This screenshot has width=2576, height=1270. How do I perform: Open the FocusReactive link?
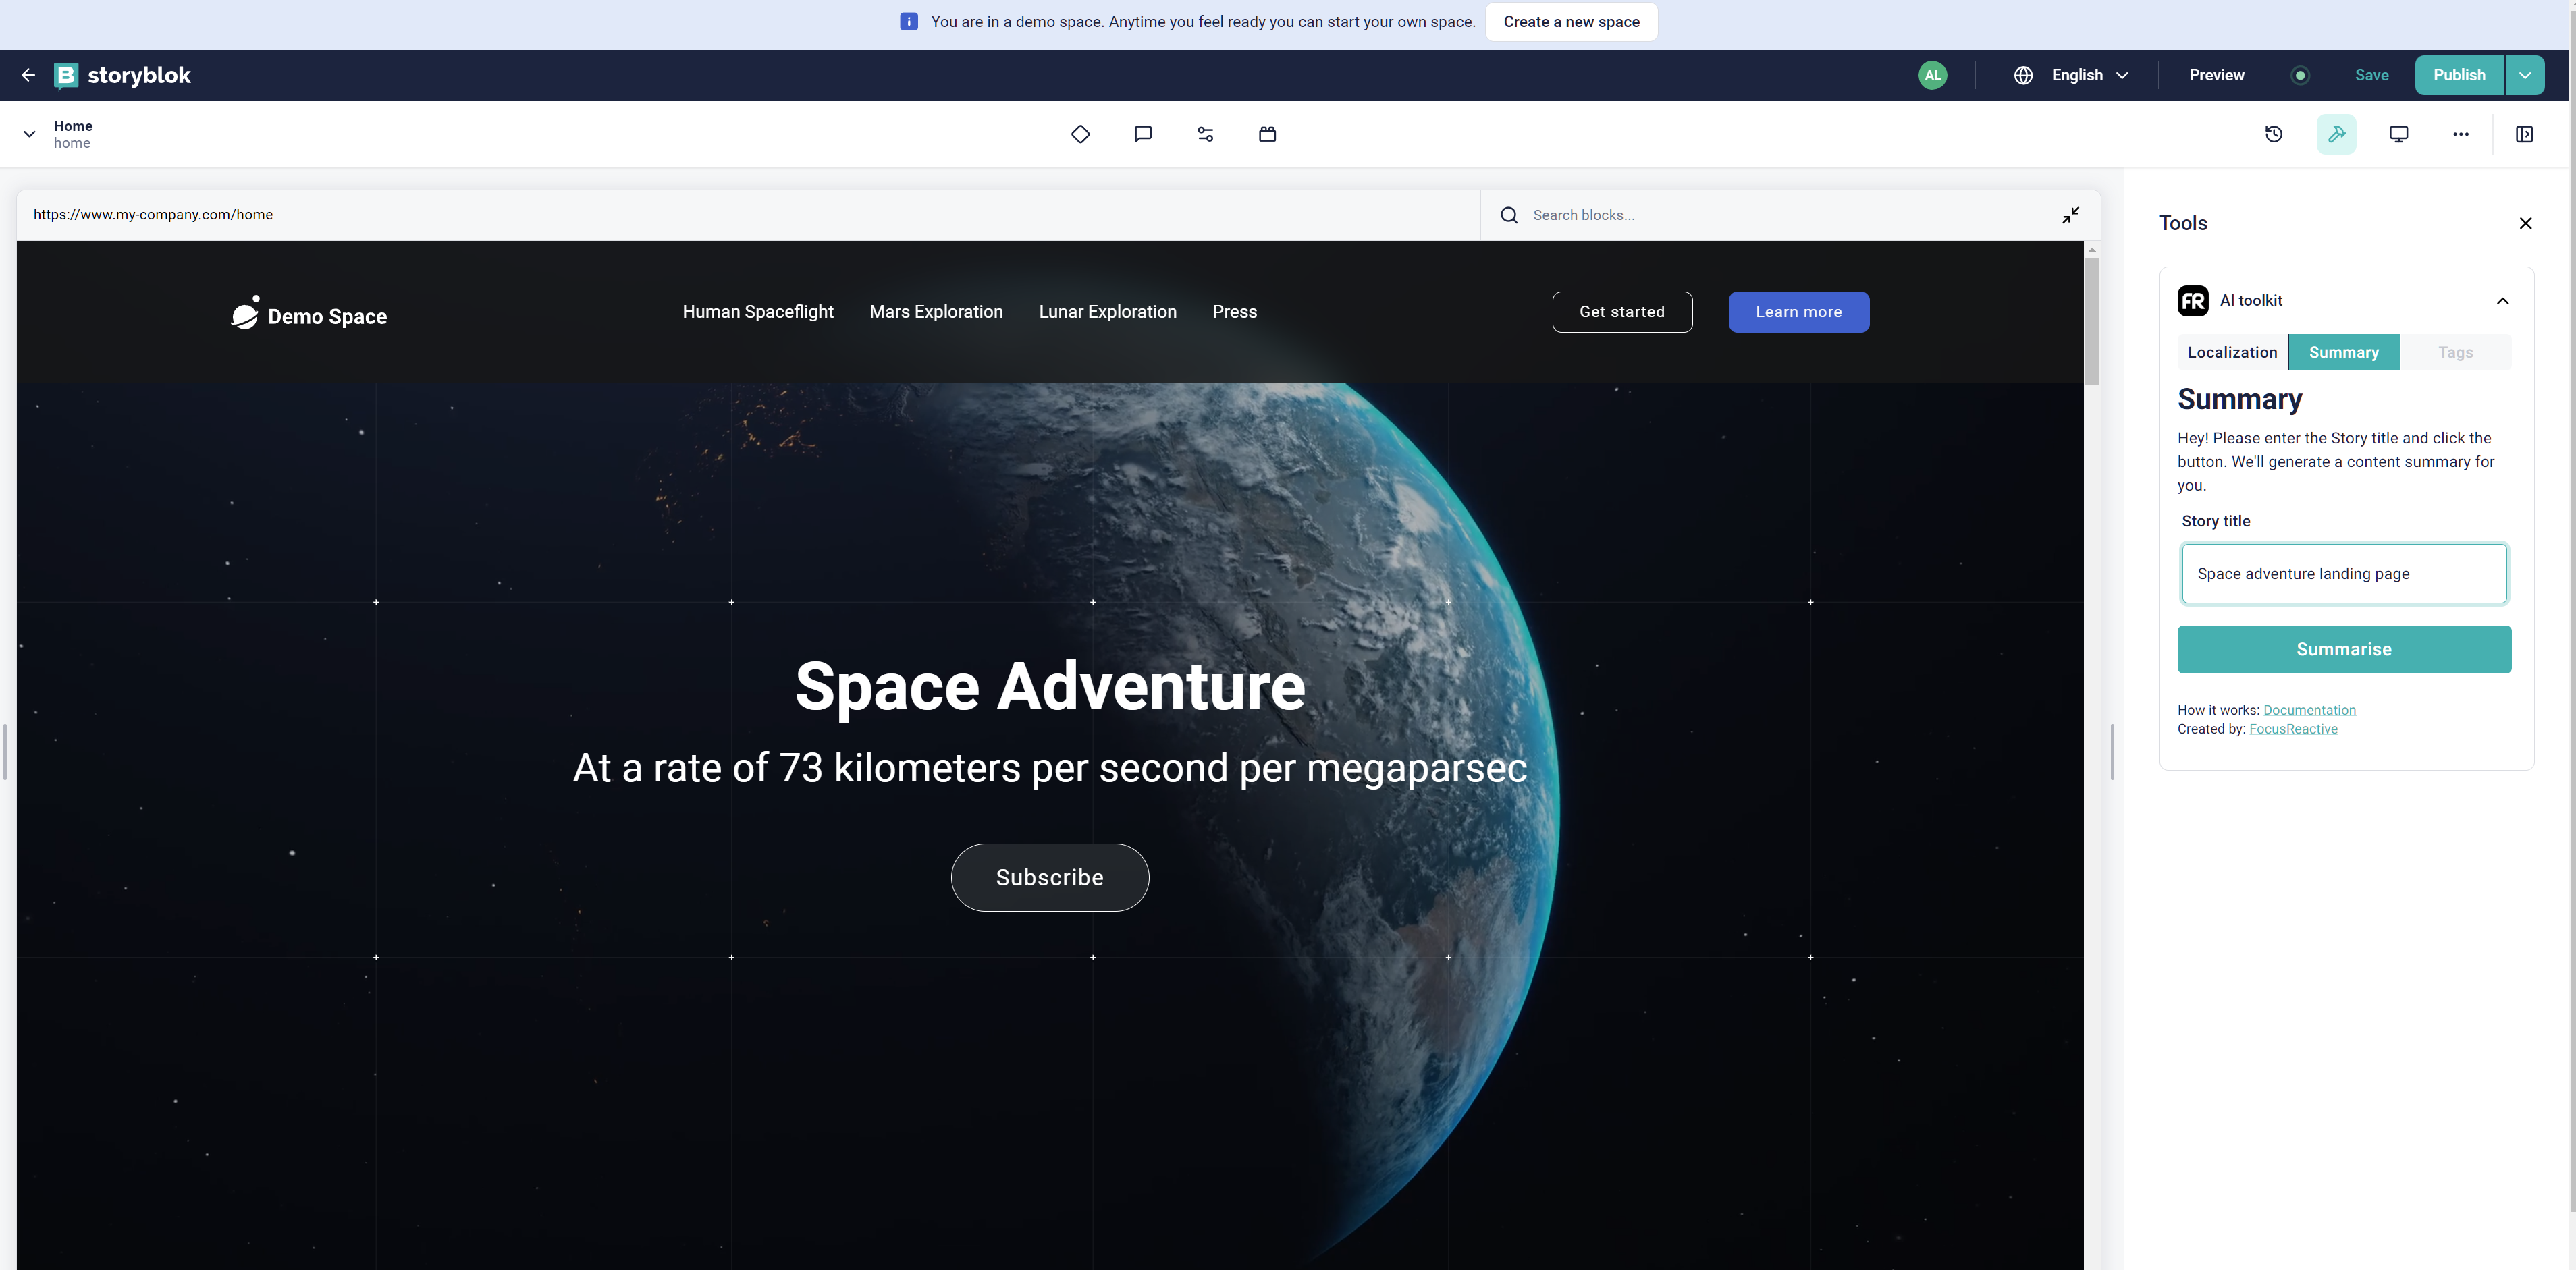click(x=2293, y=729)
